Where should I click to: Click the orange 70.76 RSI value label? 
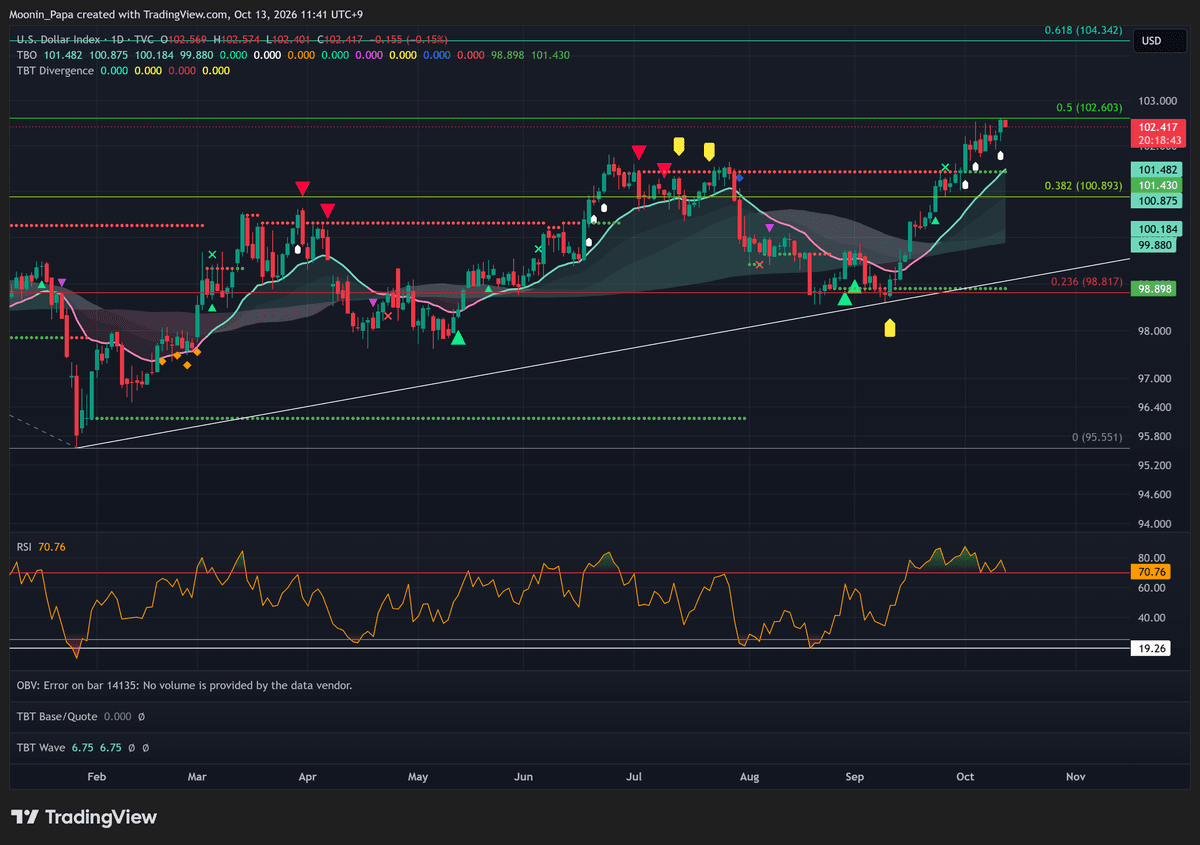1153,572
